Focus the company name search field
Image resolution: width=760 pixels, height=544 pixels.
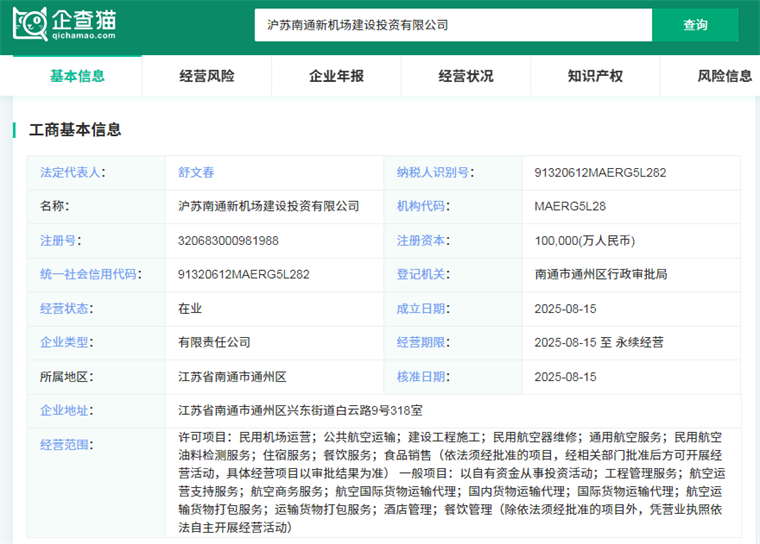[x=453, y=25]
